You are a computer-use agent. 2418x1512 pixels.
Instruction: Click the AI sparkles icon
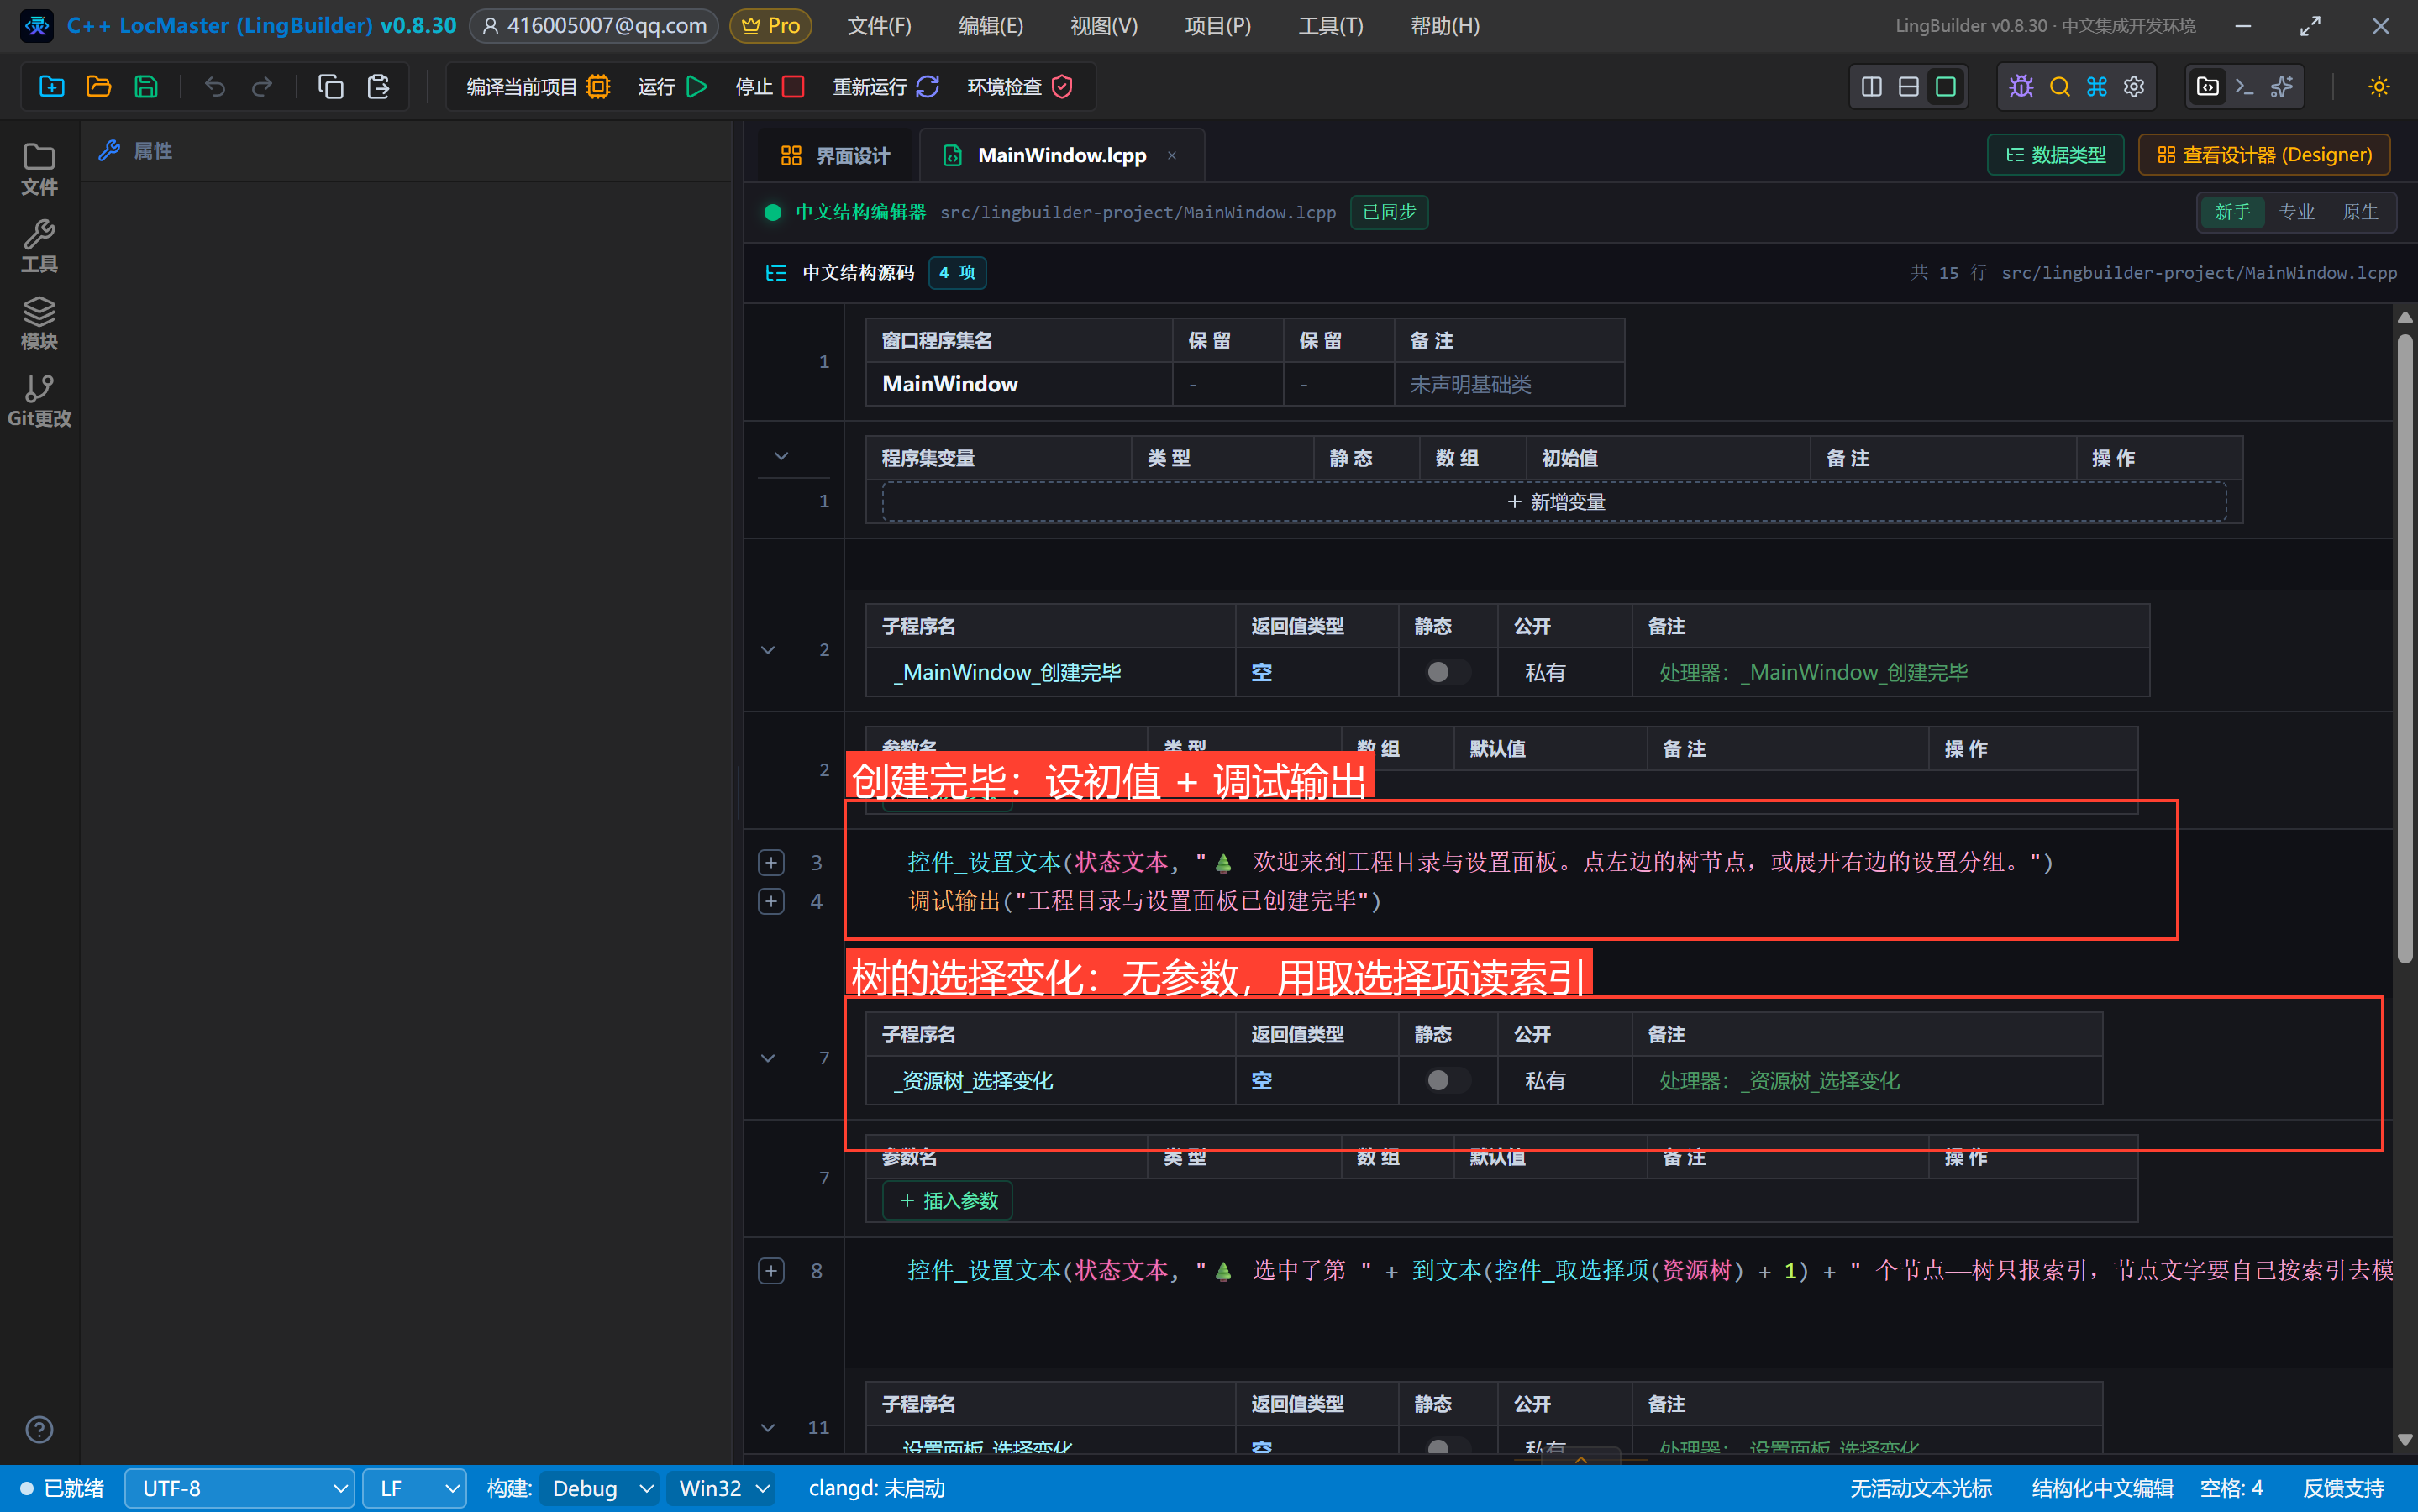click(x=2281, y=87)
